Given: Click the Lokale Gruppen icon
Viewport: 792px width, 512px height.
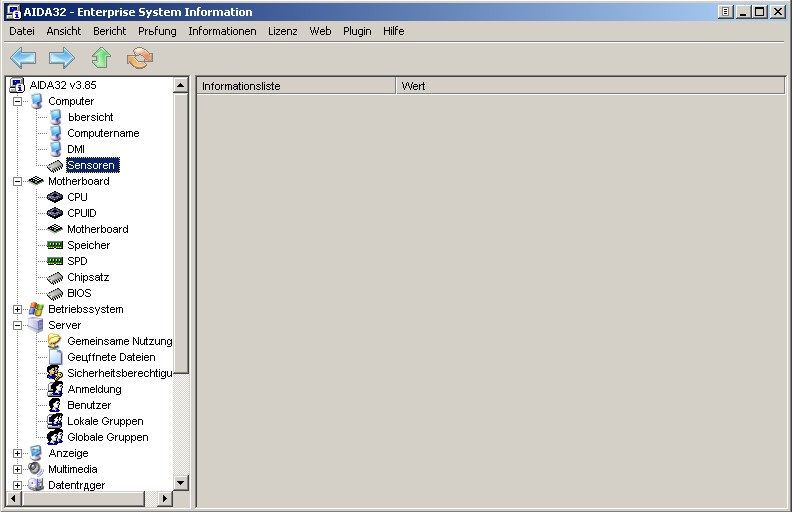Looking at the screenshot, I should coord(55,421).
